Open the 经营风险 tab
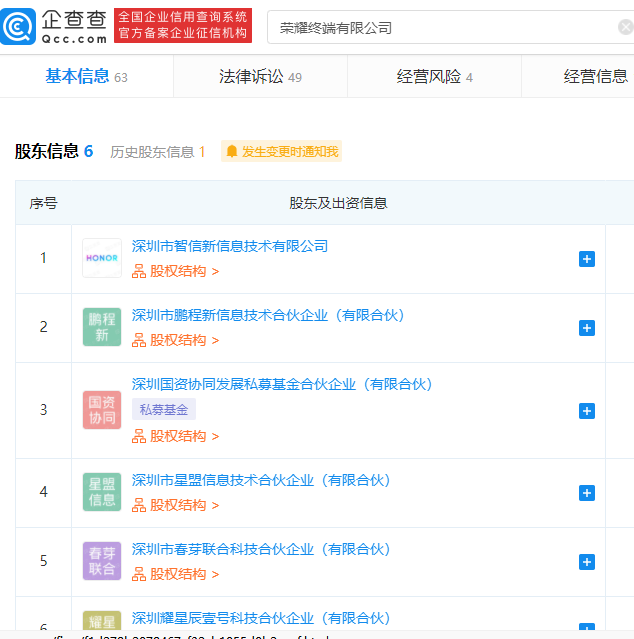Image resolution: width=634 pixels, height=639 pixels. [434, 77]
